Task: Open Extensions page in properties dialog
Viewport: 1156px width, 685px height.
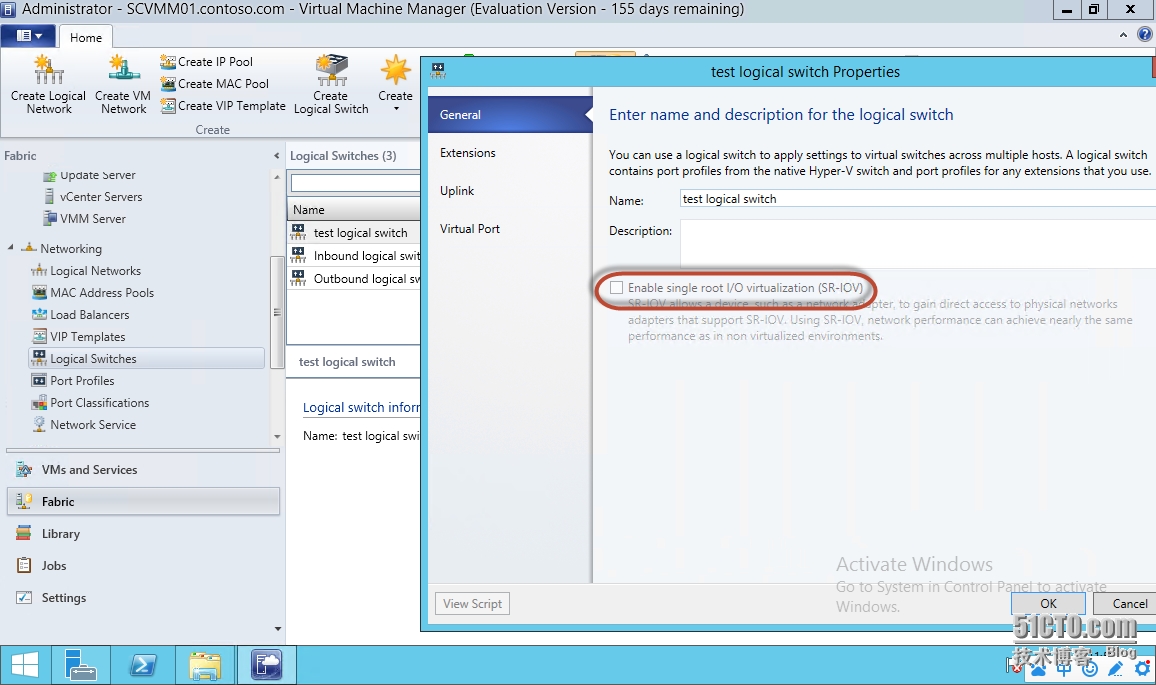Action: point(510,153)
